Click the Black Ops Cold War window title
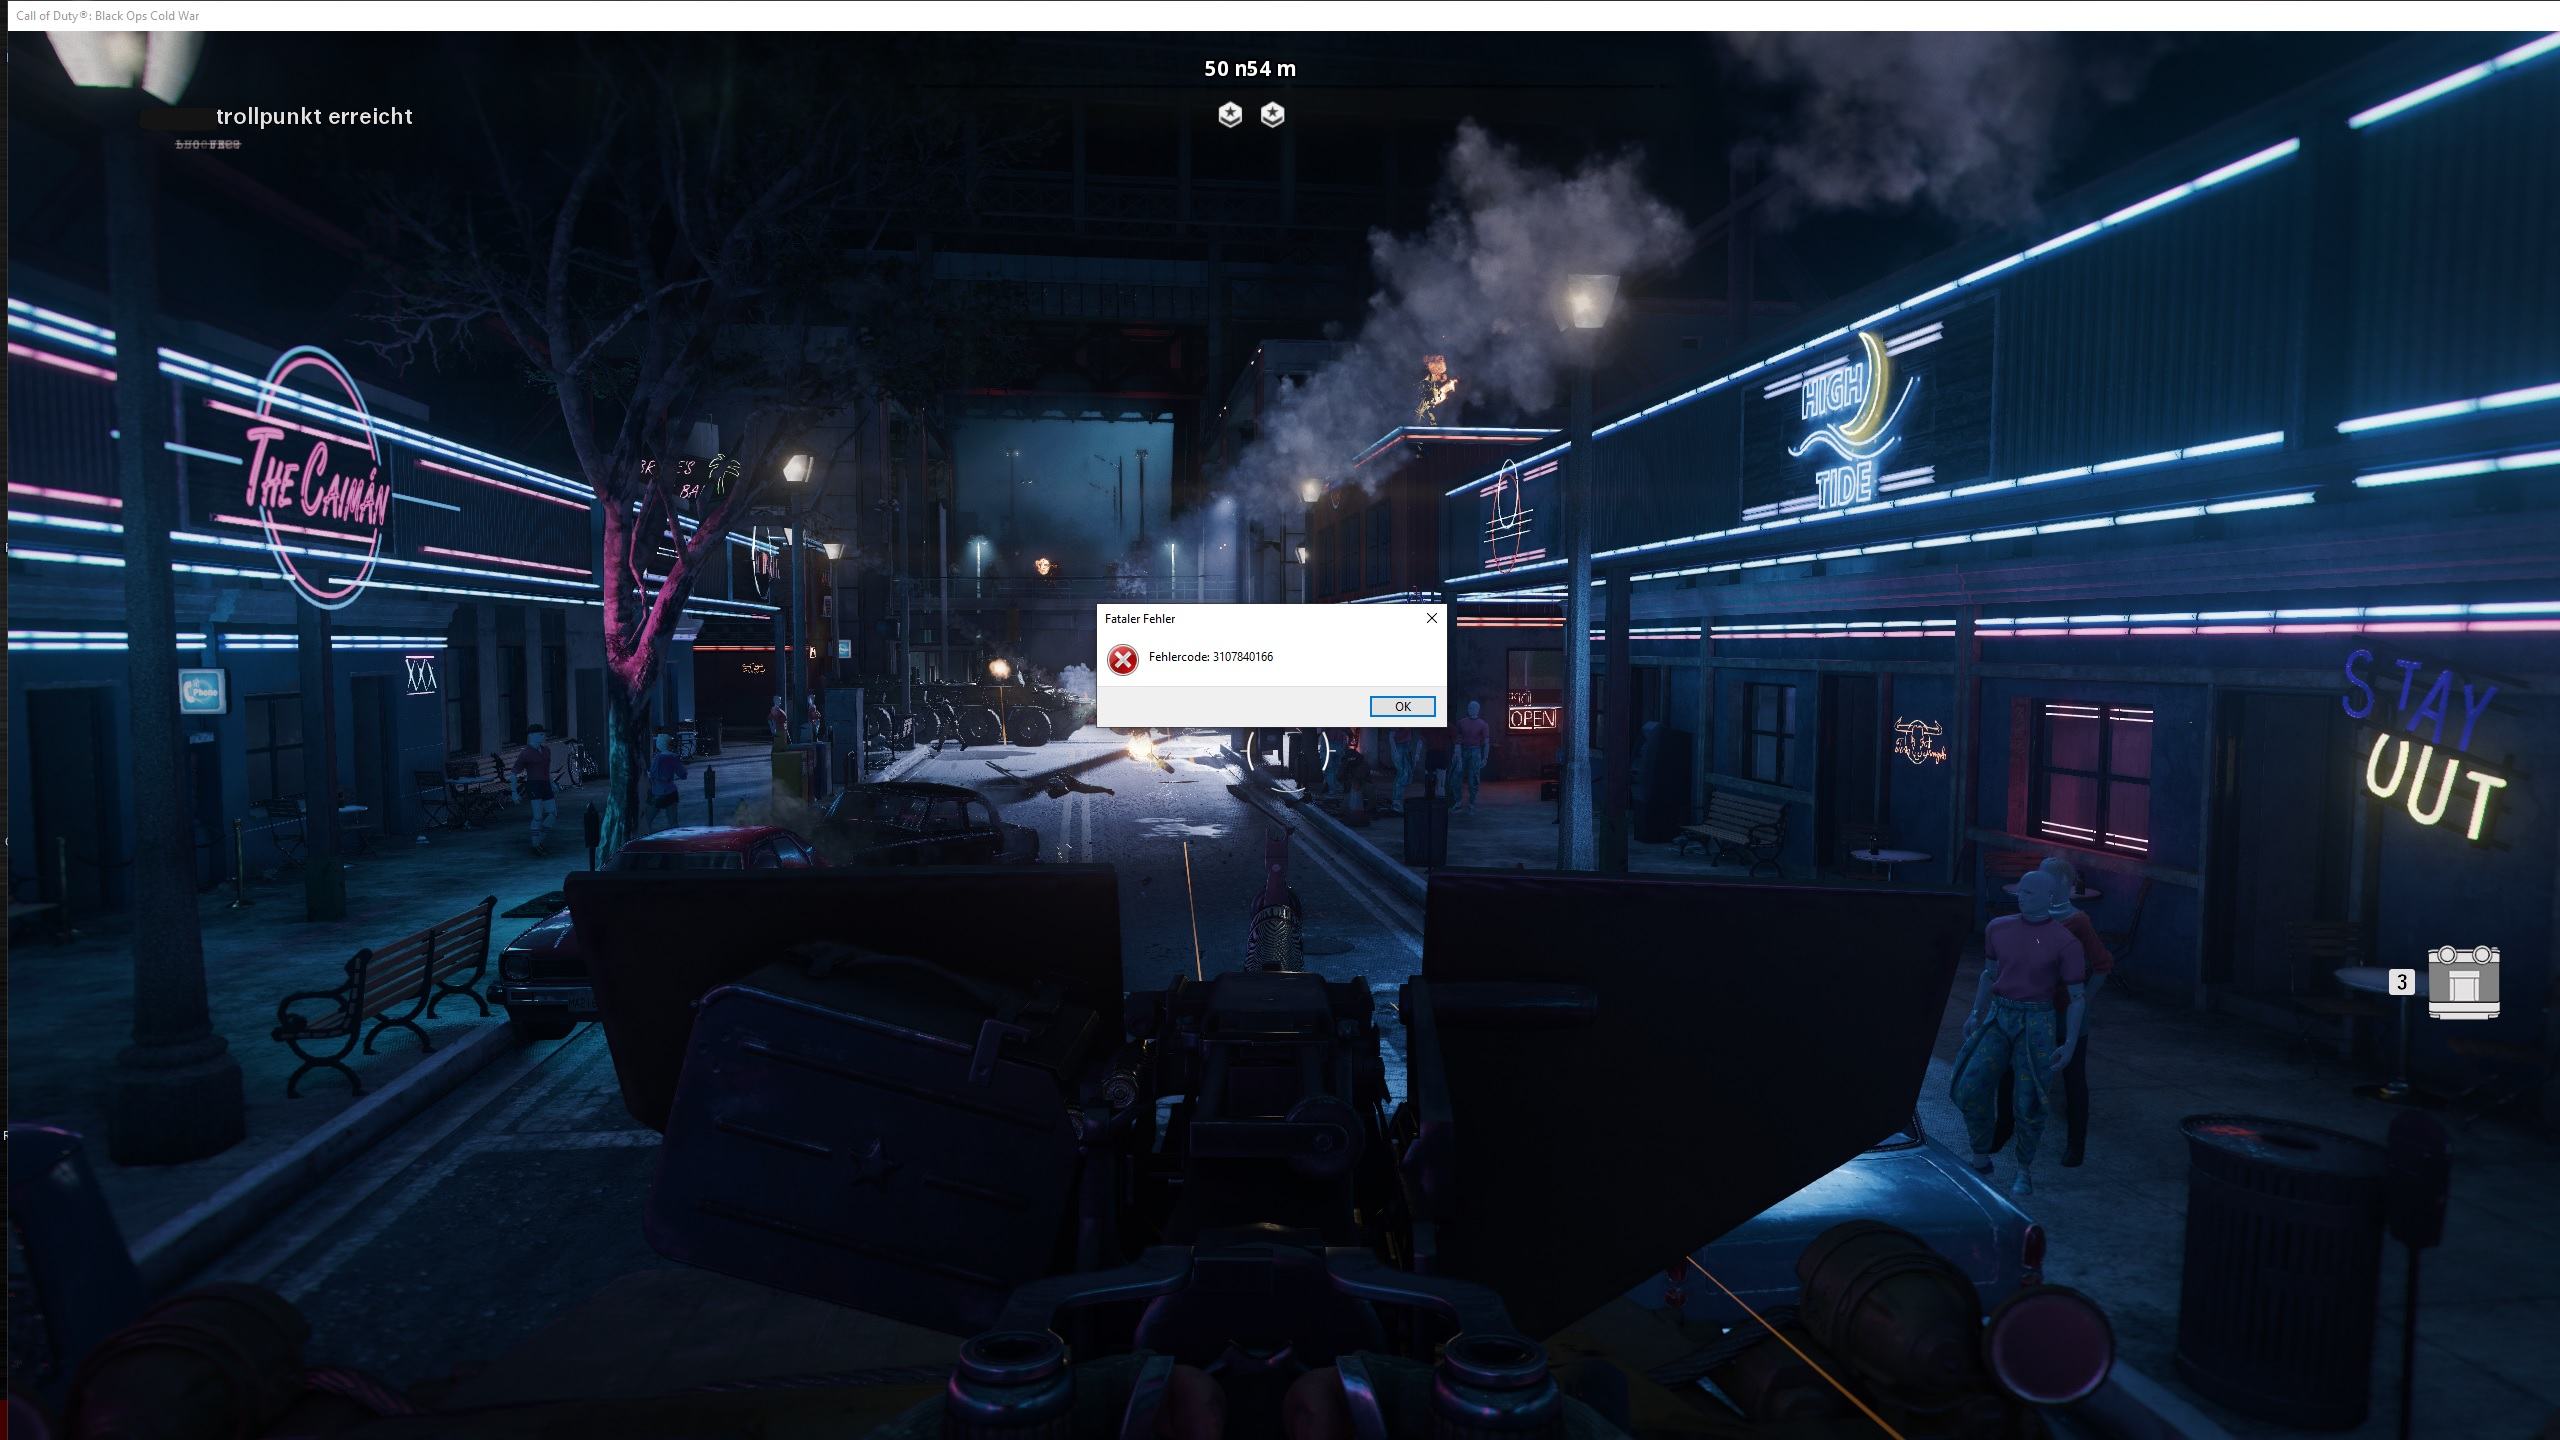Image resolution: width=2560 pixels, height=1440 pixels. point(108,15)
